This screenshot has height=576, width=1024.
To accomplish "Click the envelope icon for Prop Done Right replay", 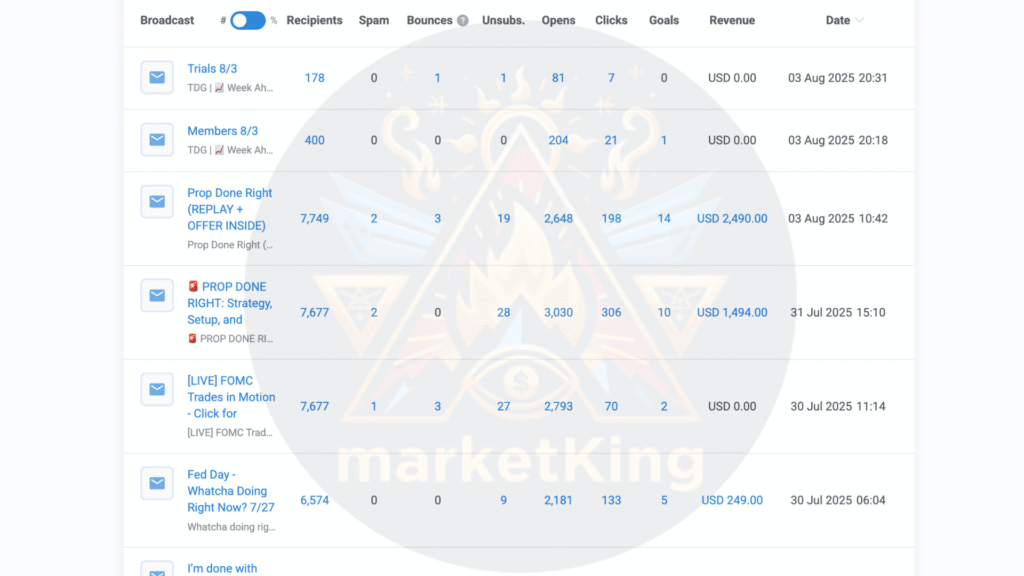I will 157,201.
